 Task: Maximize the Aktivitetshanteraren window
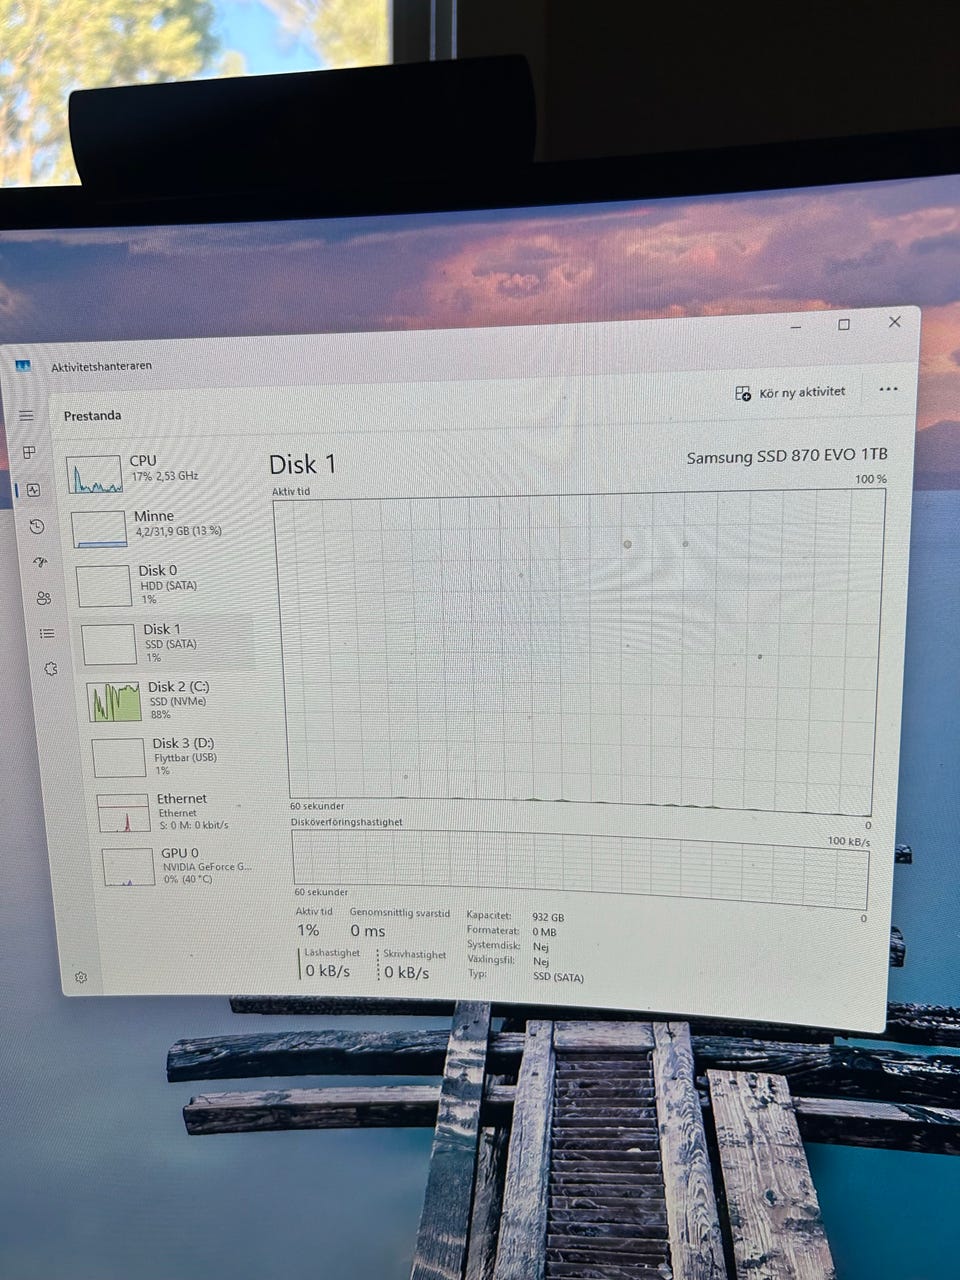pyautogui.click(x=844, y=325)
